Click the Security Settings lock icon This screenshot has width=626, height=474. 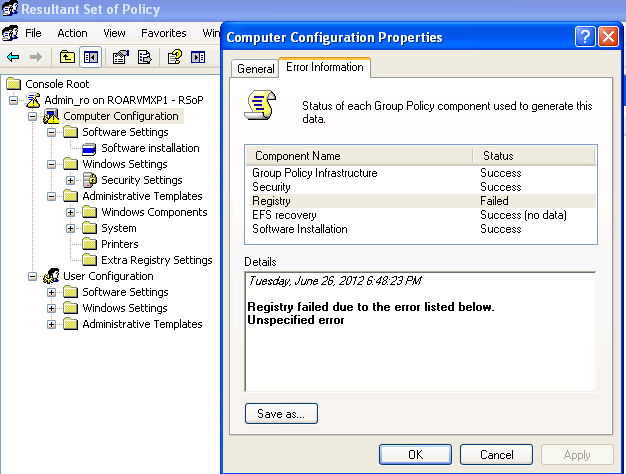[90, 180]
